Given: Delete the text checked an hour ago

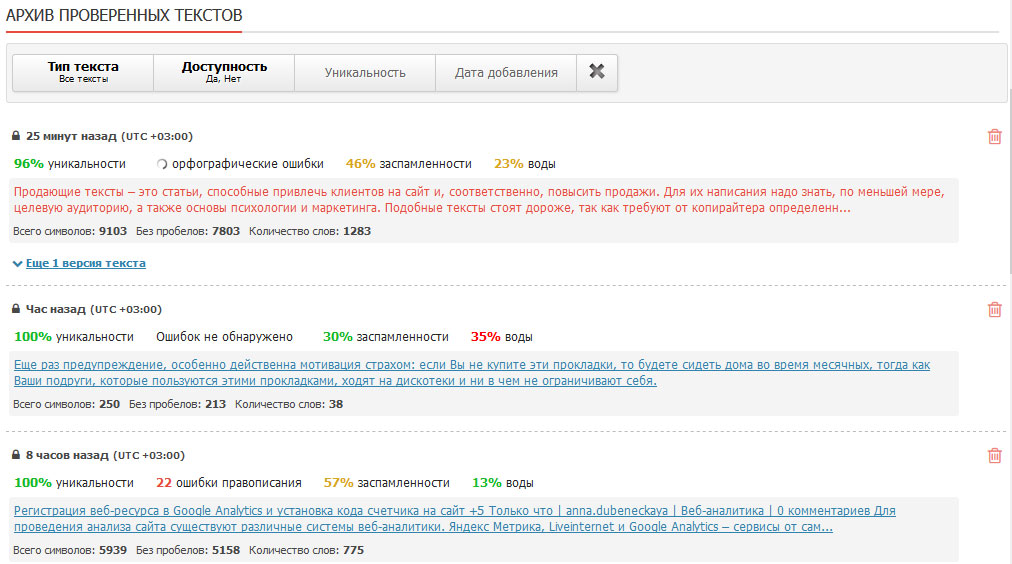Looking at the screenshot, I should (995, 310).
